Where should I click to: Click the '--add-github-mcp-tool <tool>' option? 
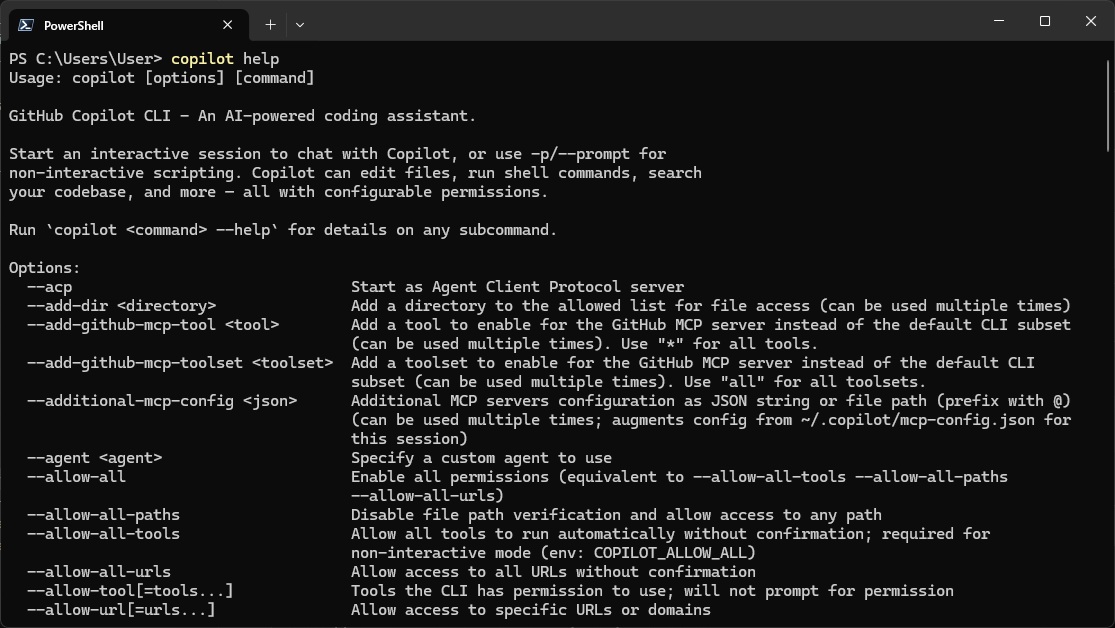(152, 325)
